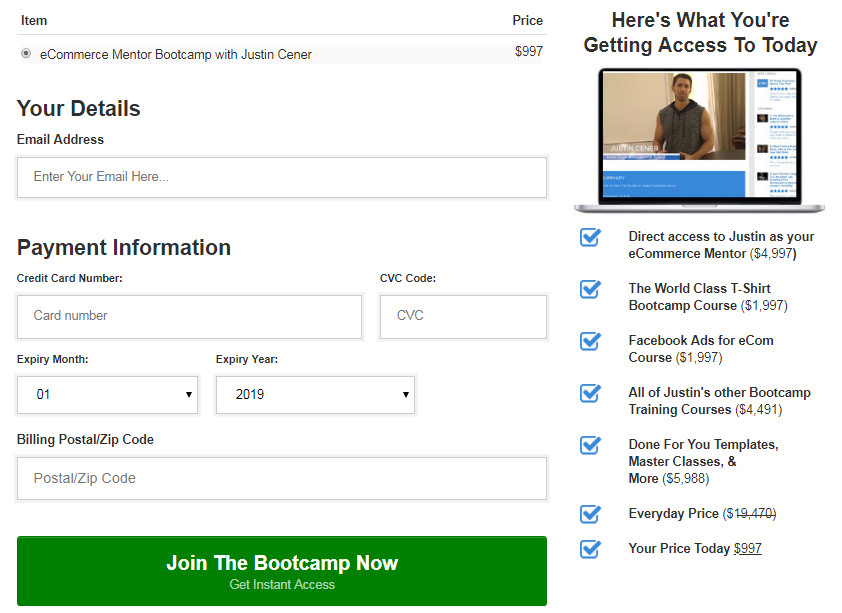842x613 pixels.
Task: Click the Billing Postal/Zip Code field
Action: 282,479
